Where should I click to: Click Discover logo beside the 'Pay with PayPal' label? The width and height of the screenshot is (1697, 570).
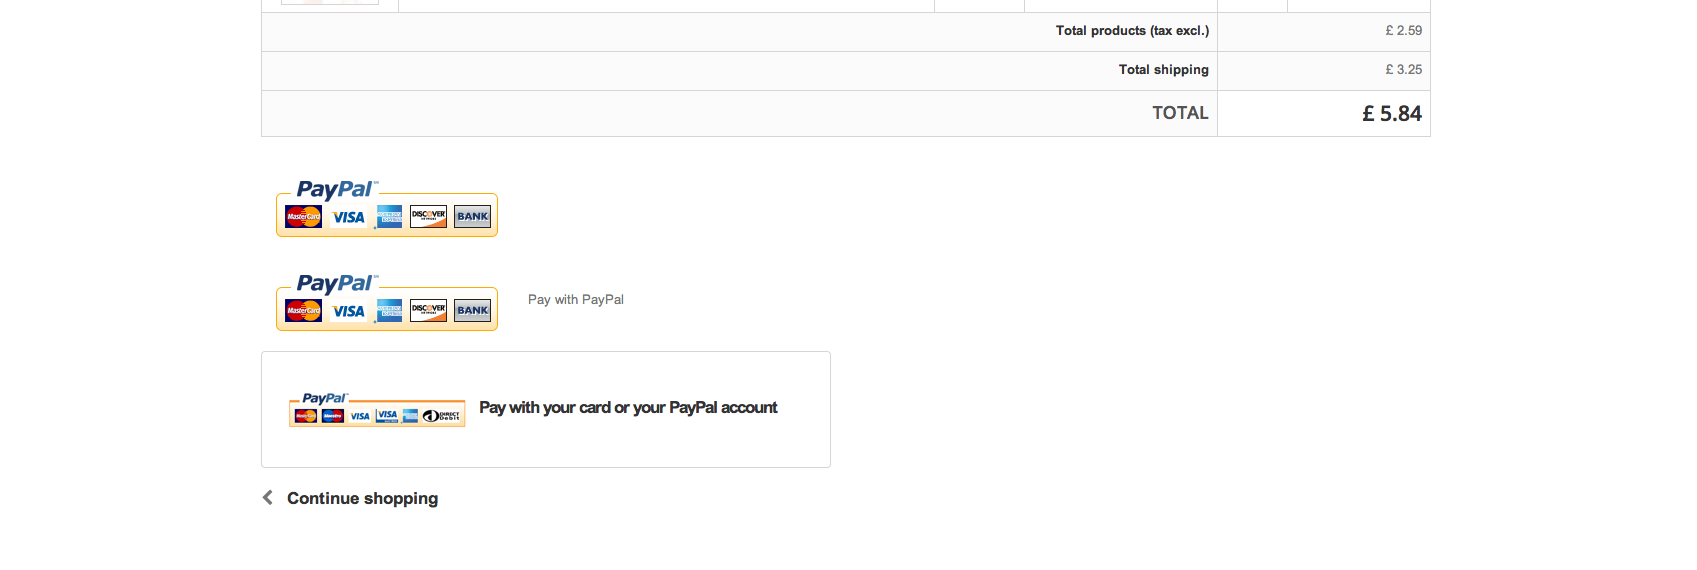tap(428, 310)
